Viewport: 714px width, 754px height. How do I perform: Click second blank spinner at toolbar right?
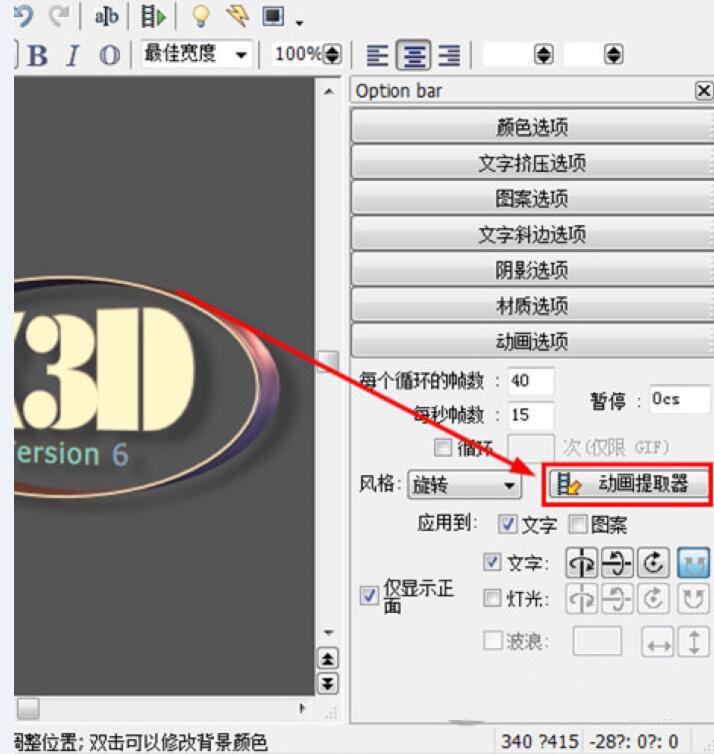[x=614, y=54]
